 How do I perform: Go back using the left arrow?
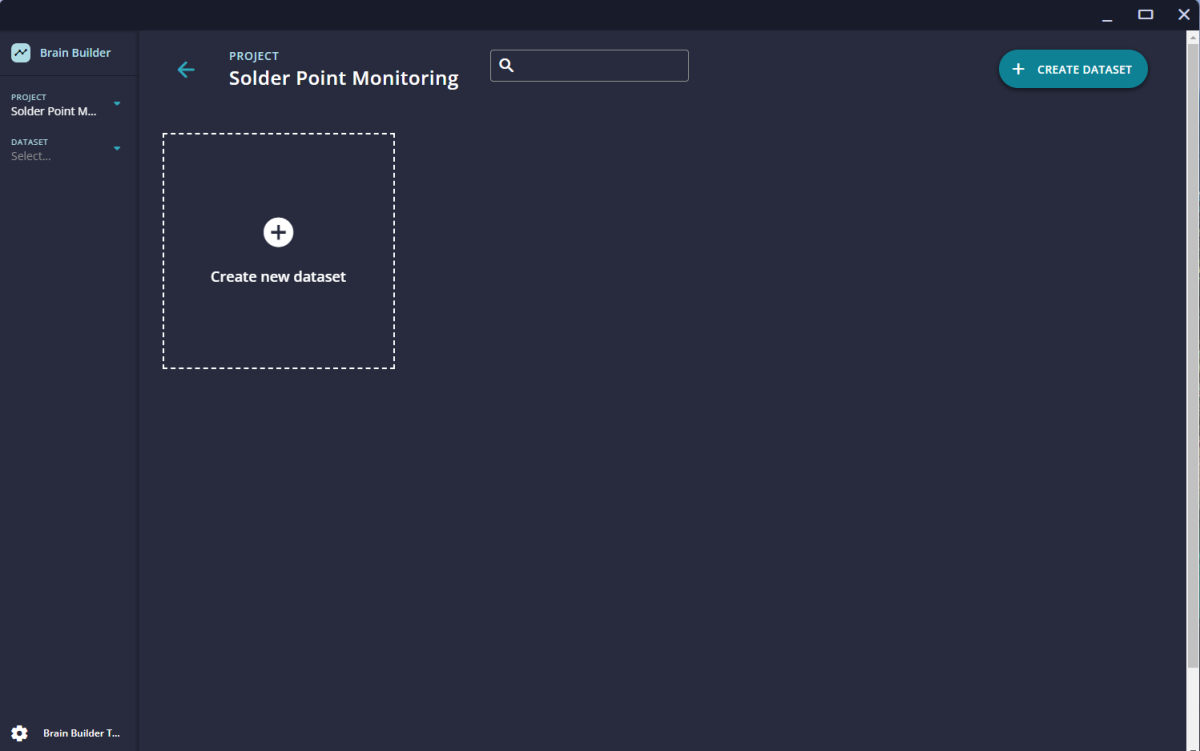186,69
